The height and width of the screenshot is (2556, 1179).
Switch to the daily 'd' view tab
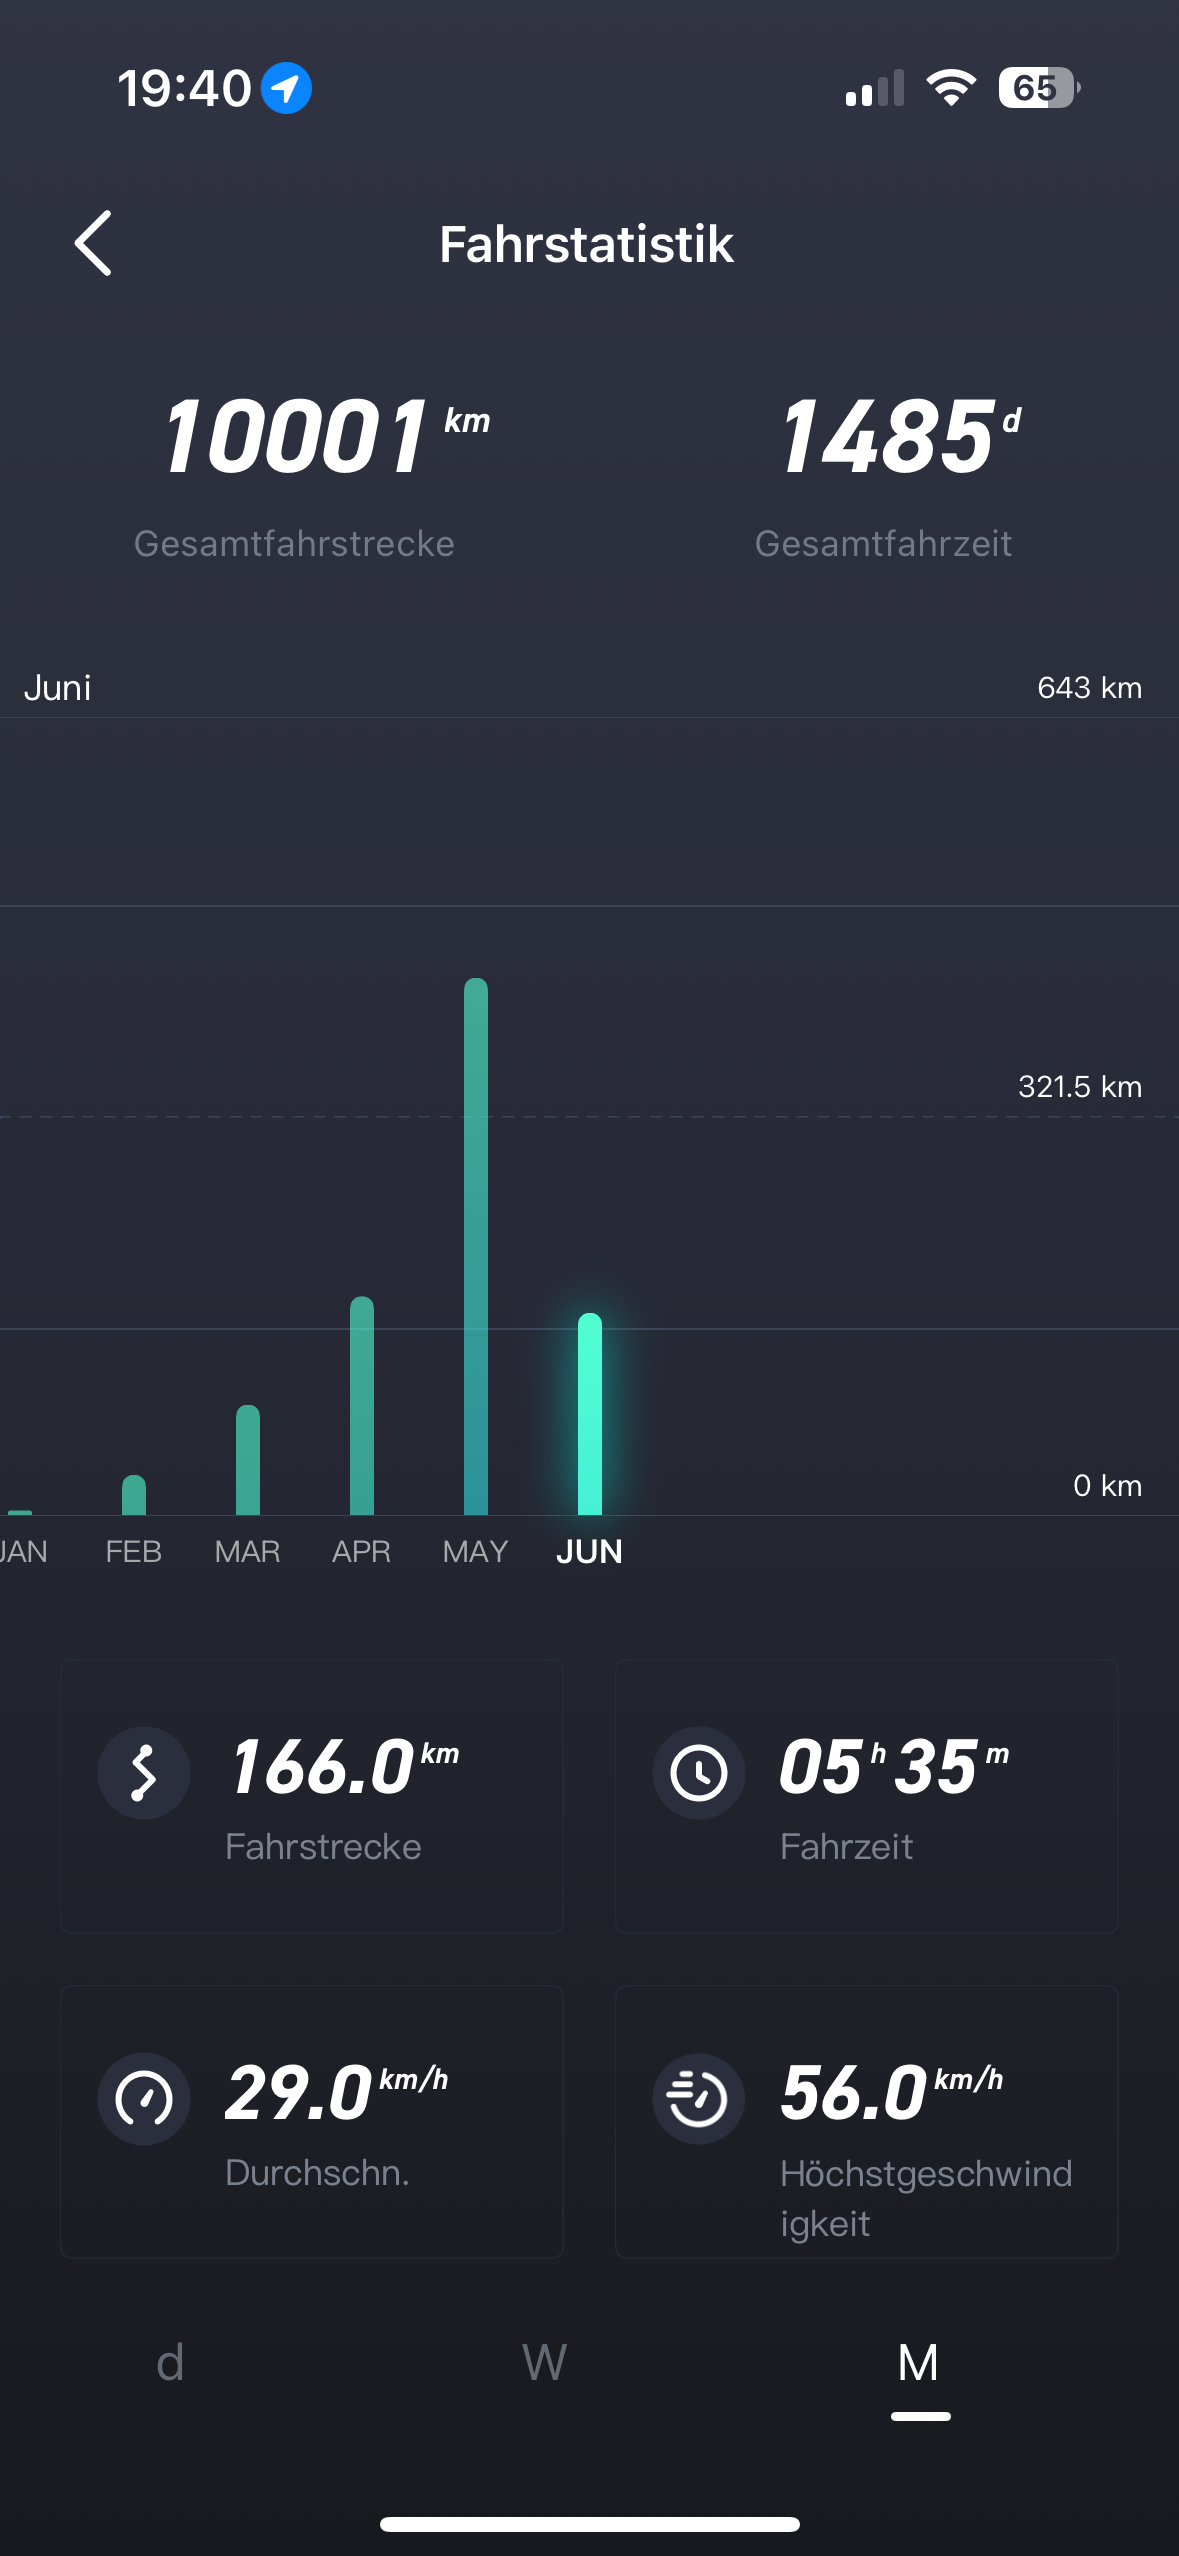tap(170, 2363)
